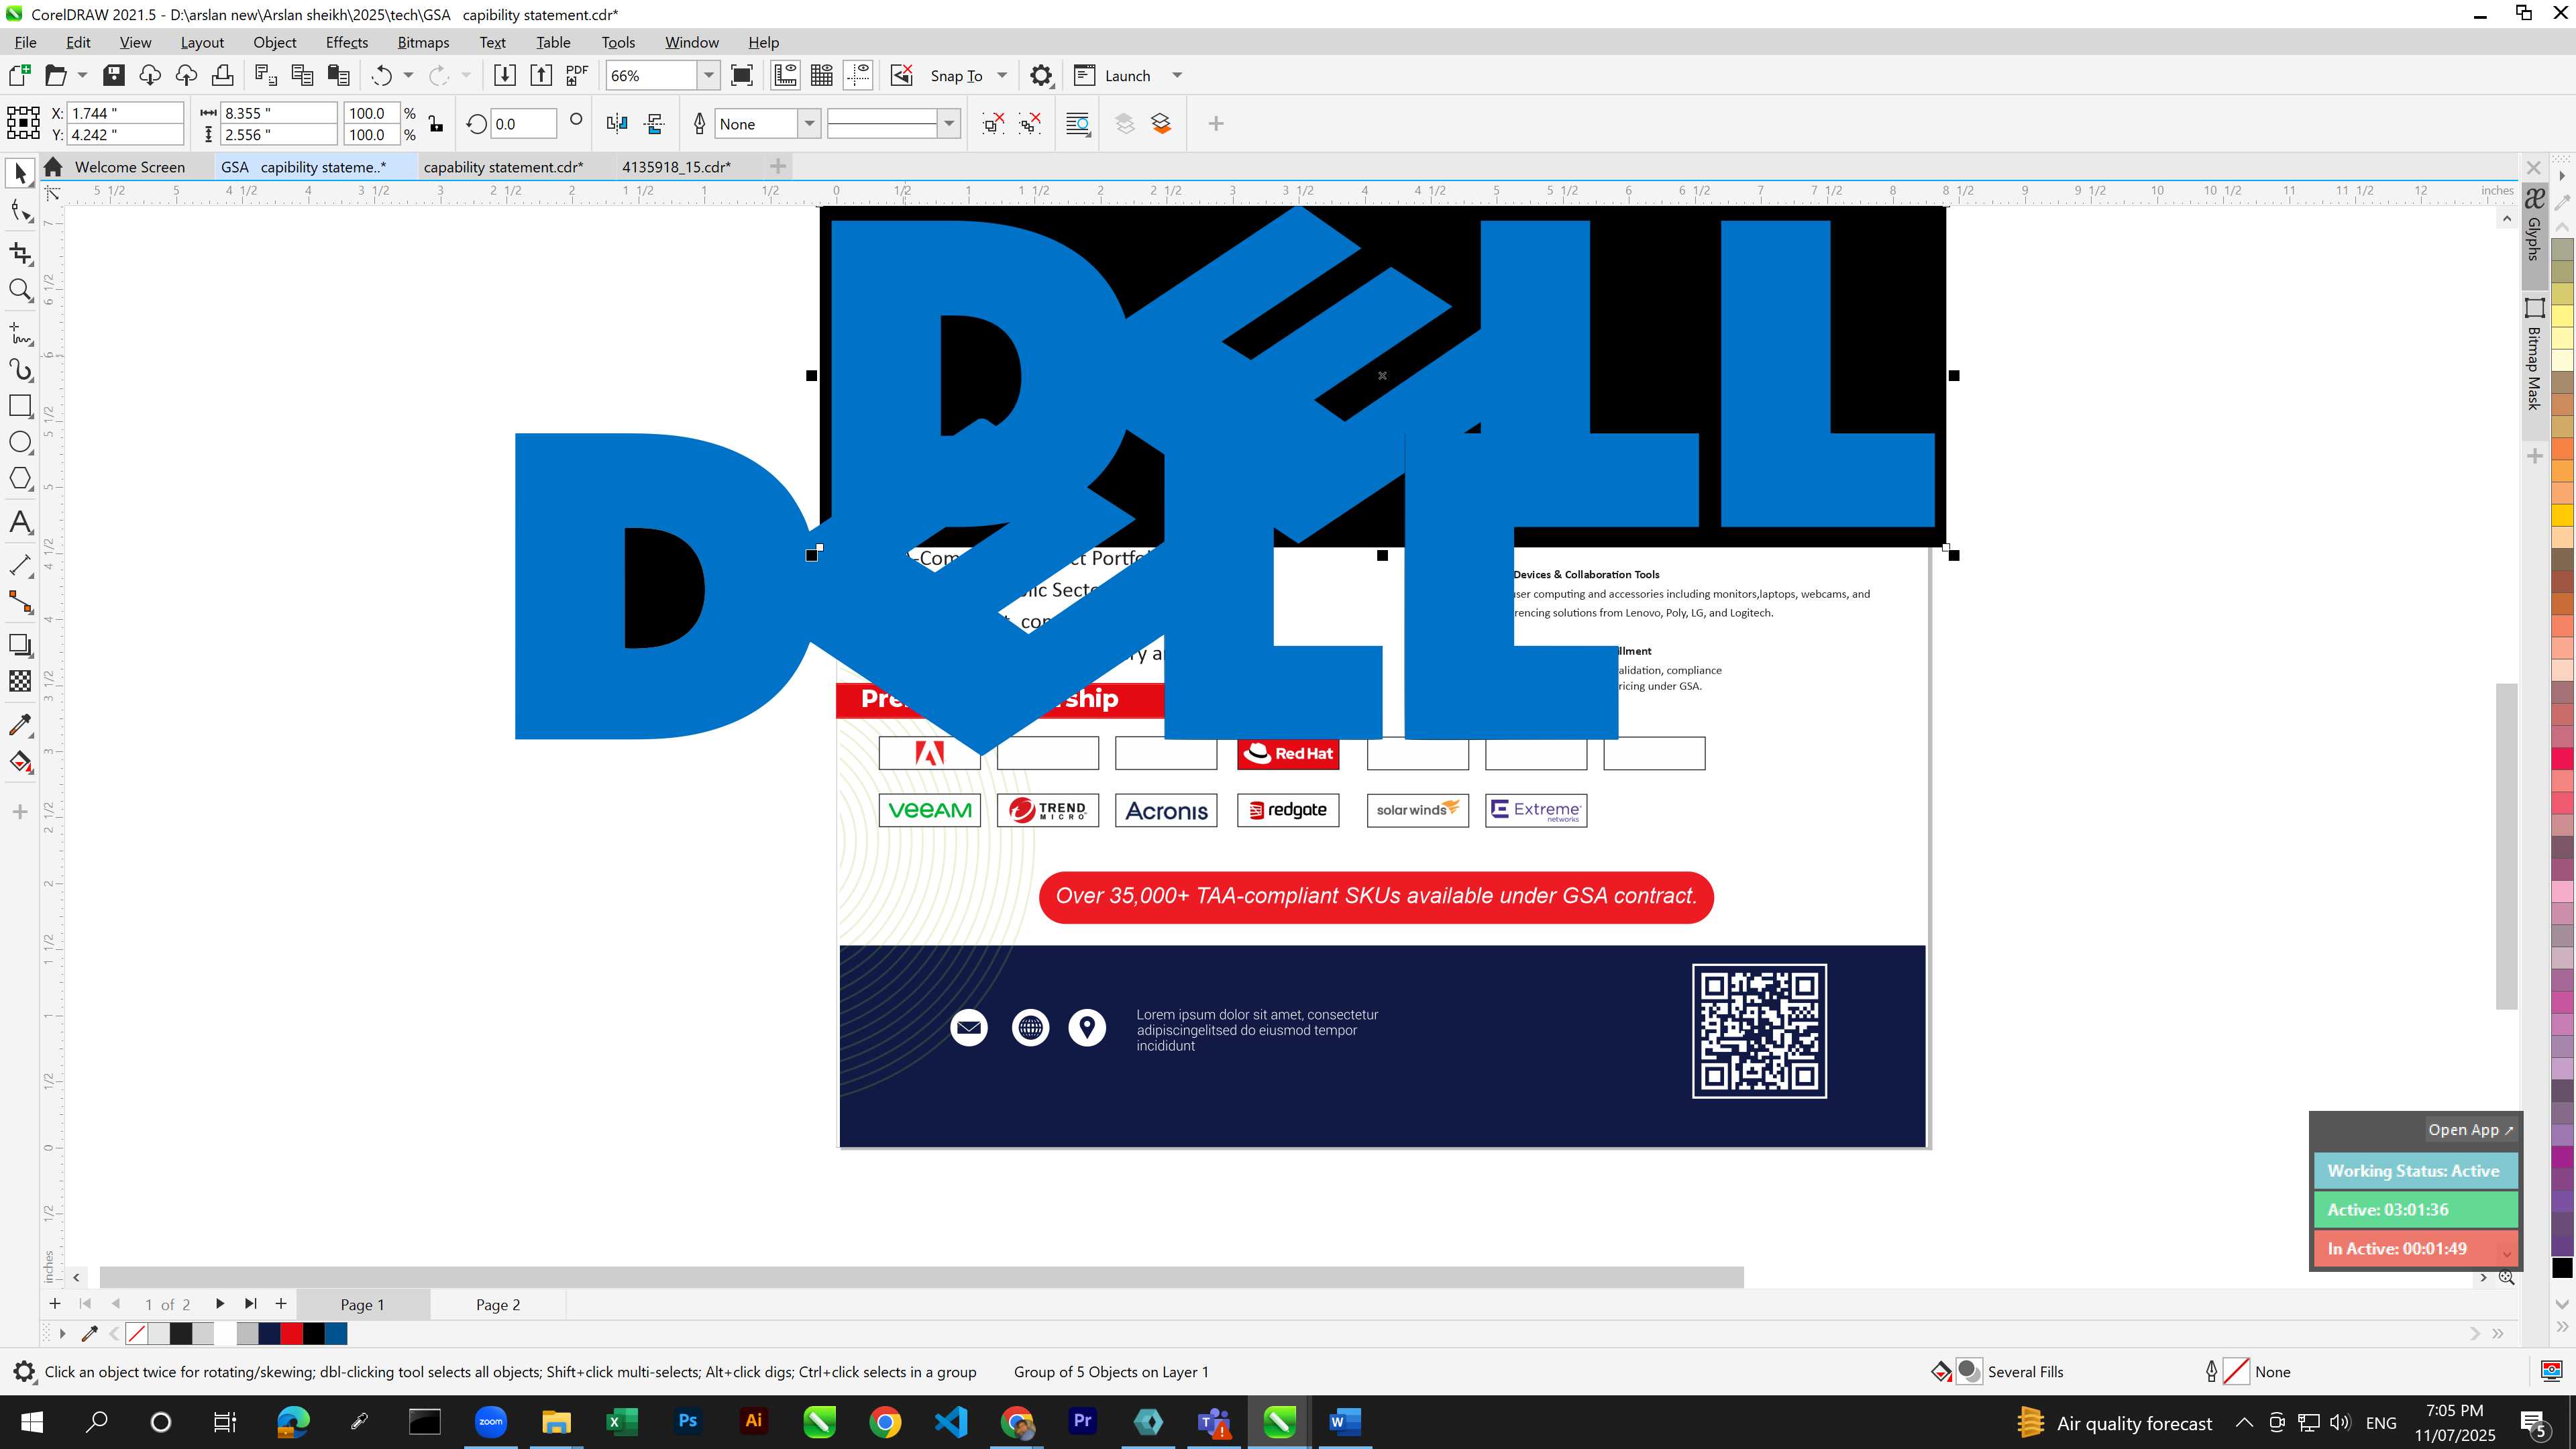The height and width of the screenshot is (1449, 2576).
Task: Open the Welcome Screen tab
Action: pos(129,167)
